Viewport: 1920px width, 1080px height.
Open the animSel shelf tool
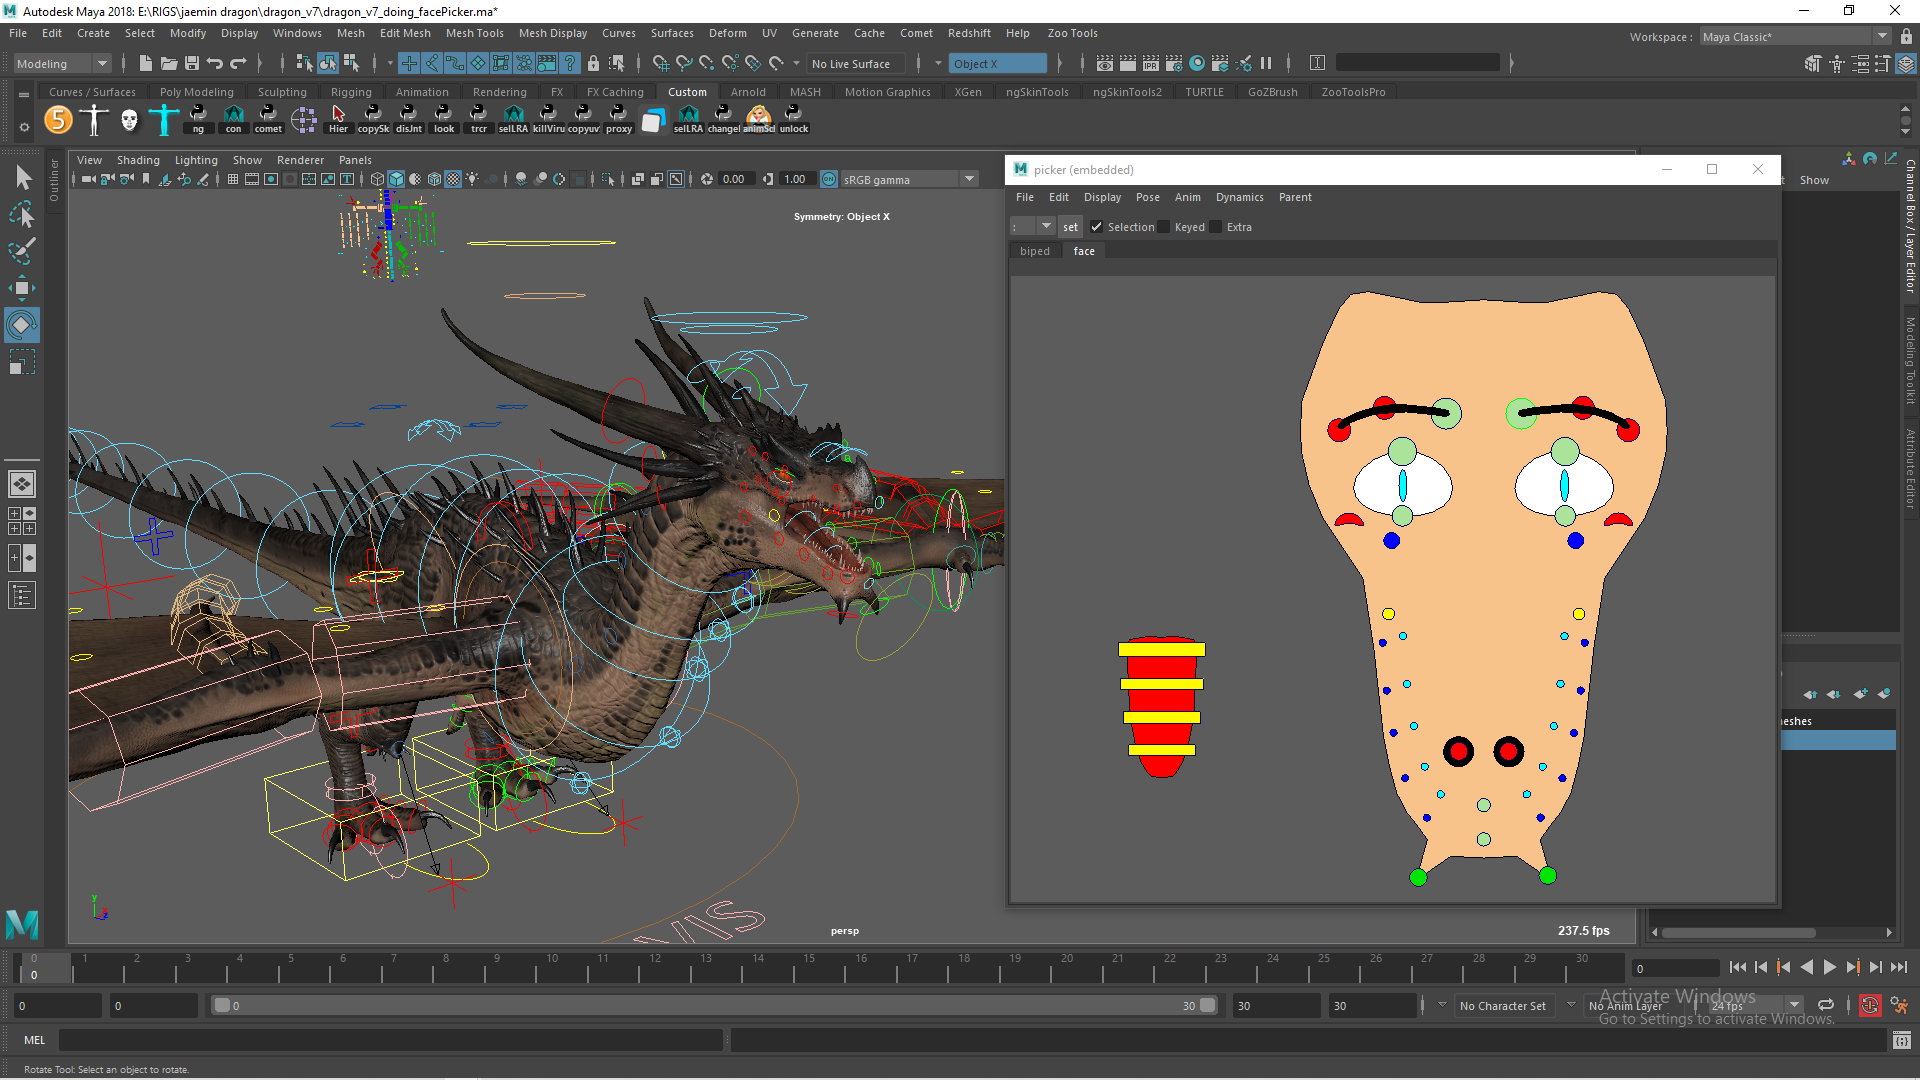coord(758,120)
